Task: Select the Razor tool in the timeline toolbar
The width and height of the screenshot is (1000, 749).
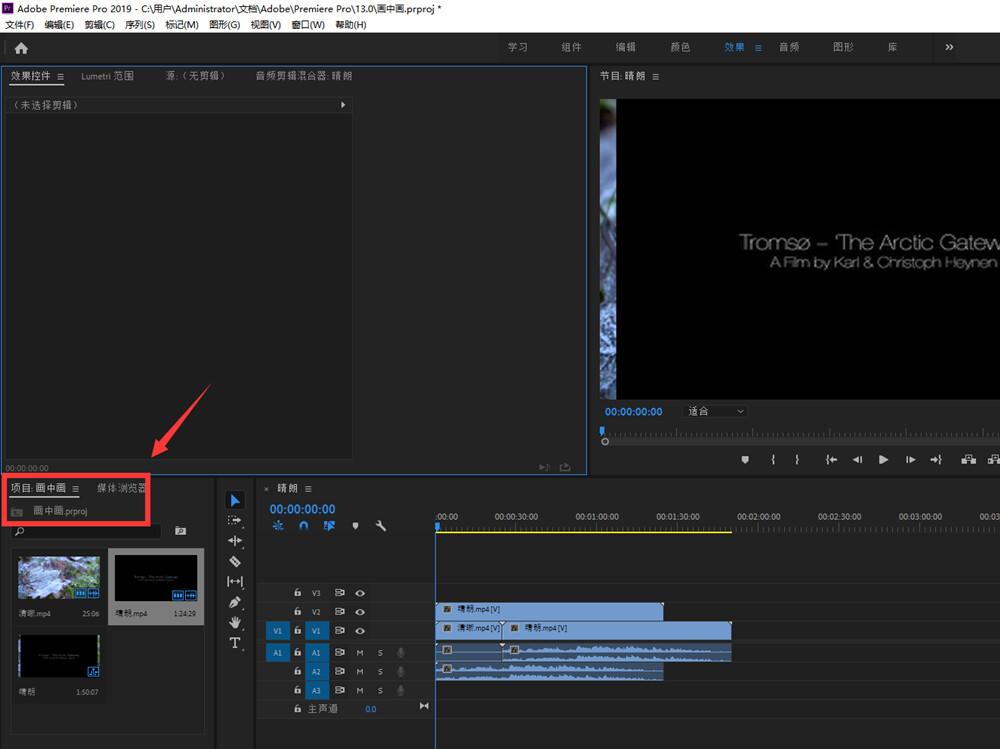Action: tap(235, 562)
